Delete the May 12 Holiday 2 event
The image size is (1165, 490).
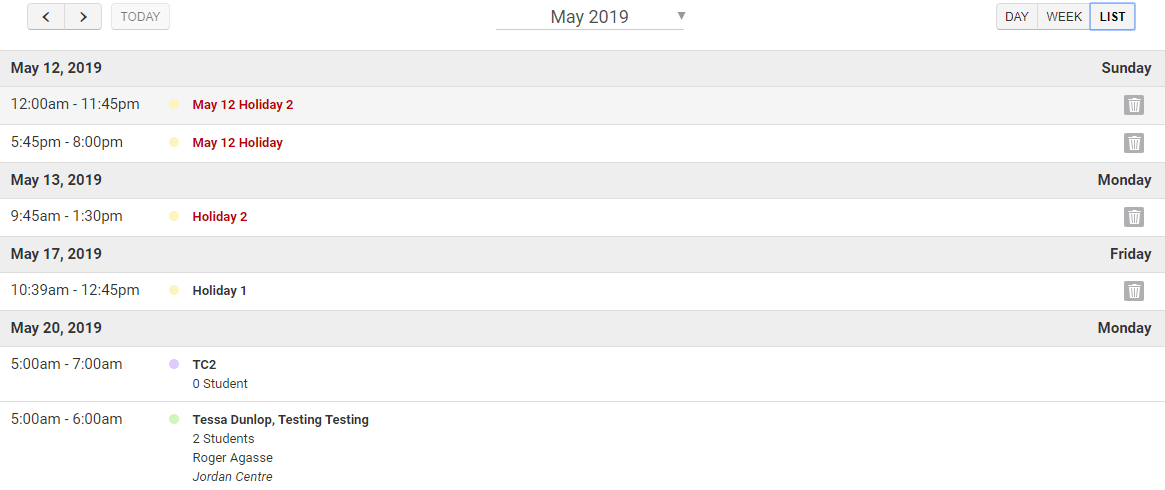(1133, 105)
